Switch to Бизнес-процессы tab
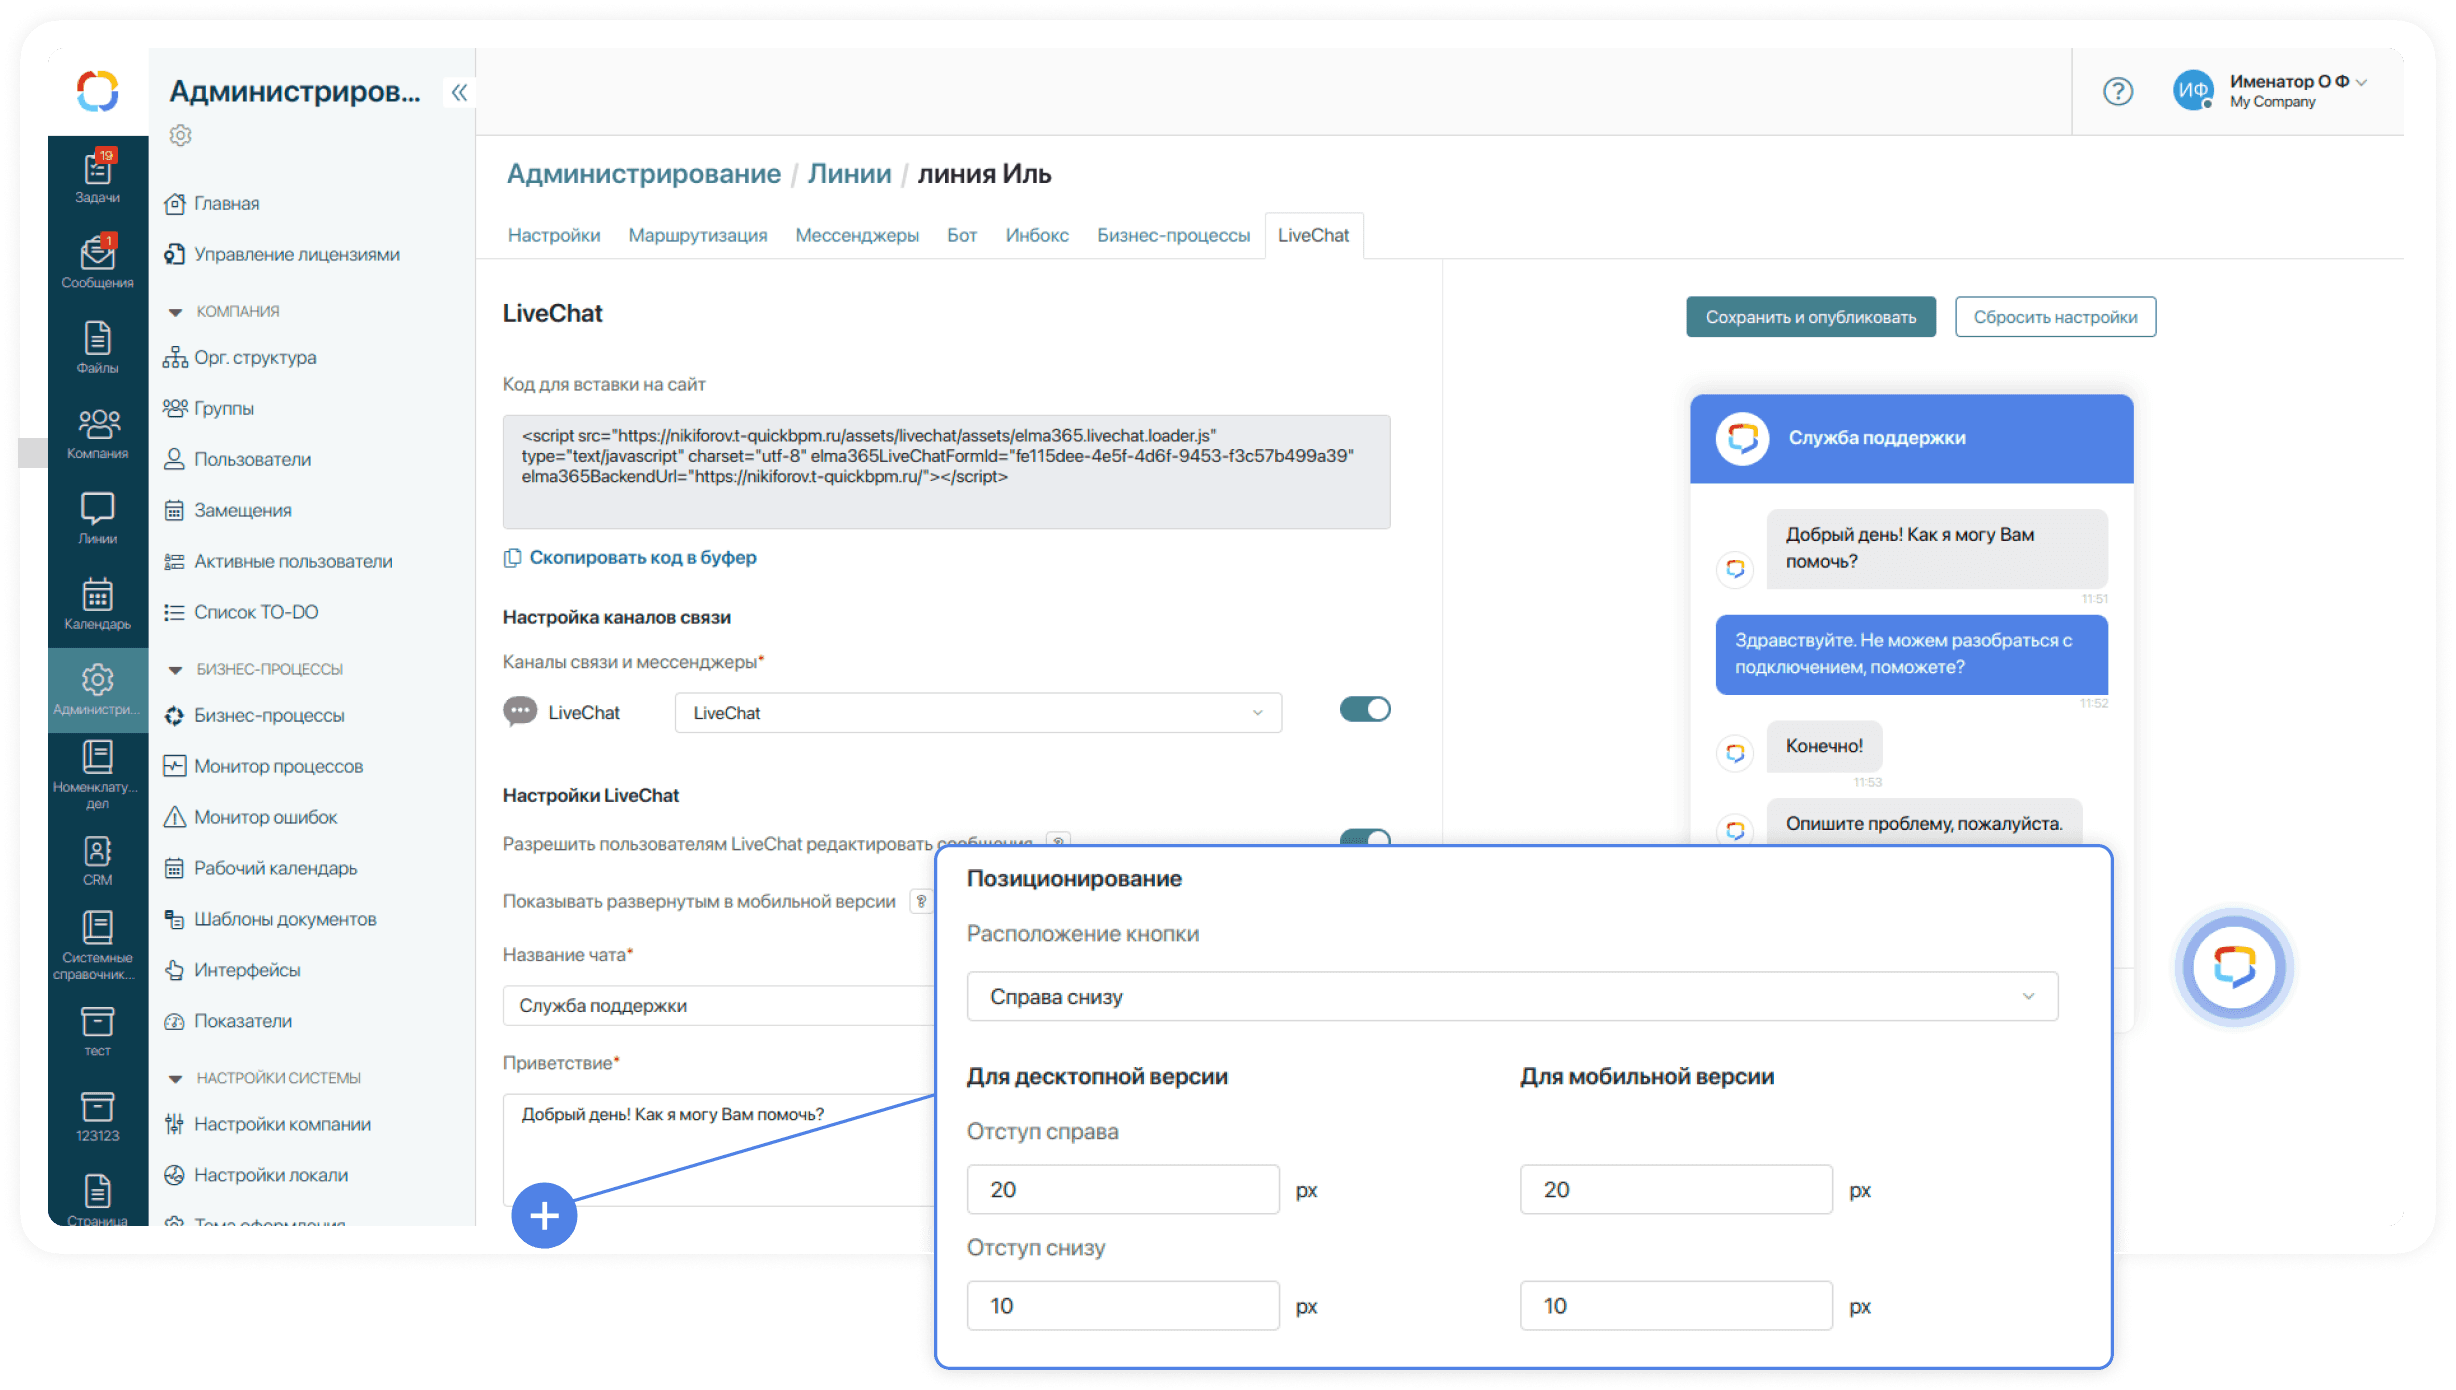This screenshot has height=1390, width=2456. tap(1173, 235)
